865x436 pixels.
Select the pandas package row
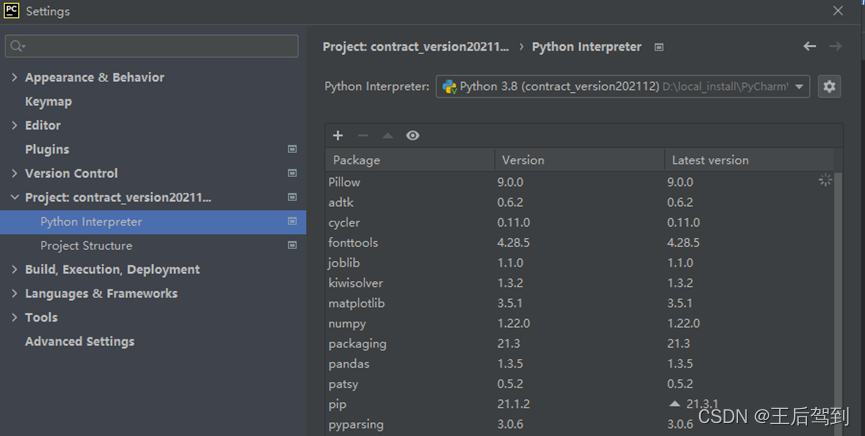pos(579,364)
